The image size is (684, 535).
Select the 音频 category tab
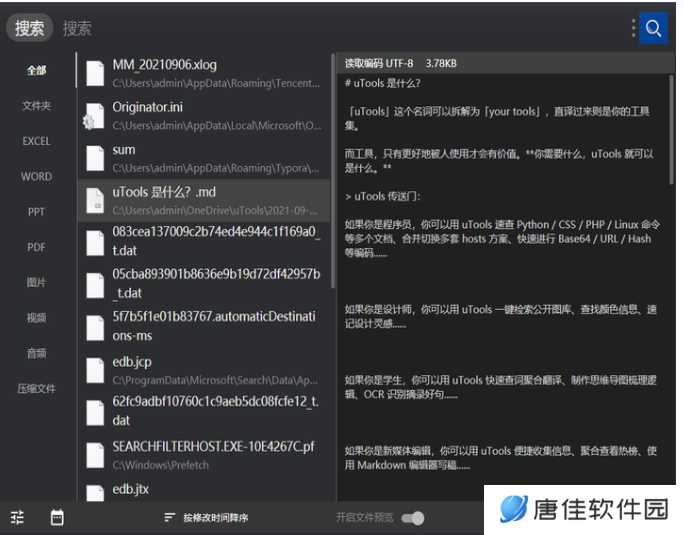pos(37,353)
